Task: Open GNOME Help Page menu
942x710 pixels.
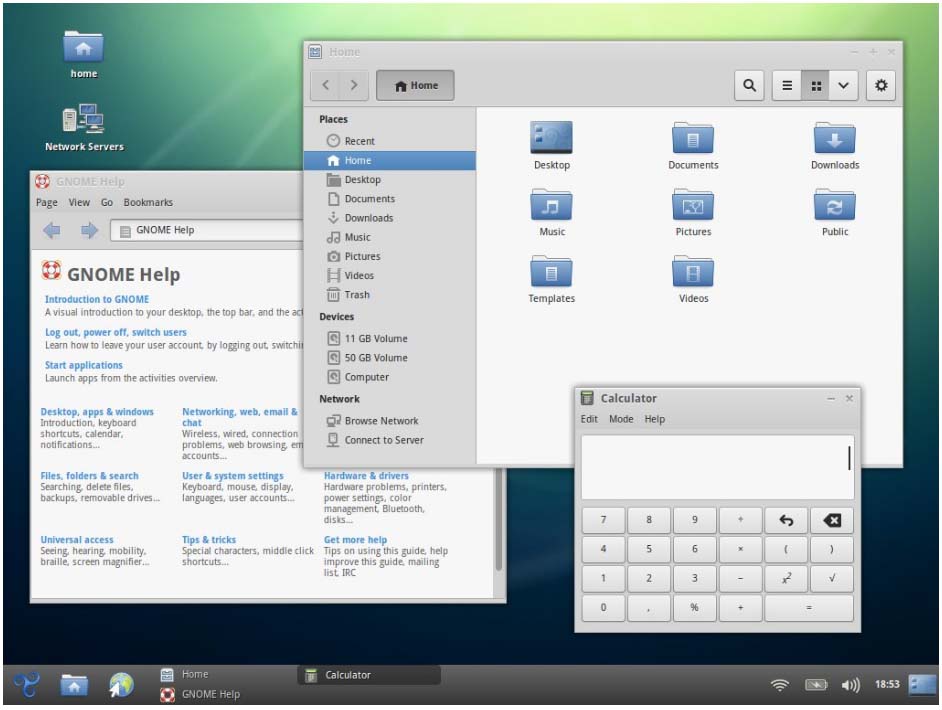Action: click(47, 202)
